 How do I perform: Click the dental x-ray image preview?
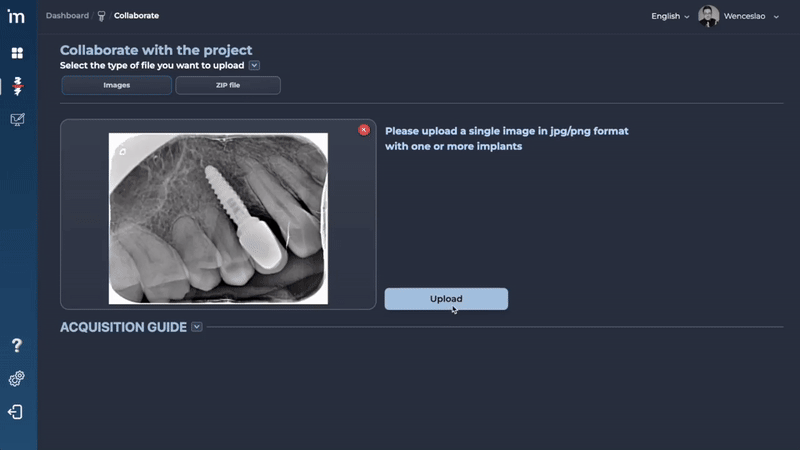218,218
